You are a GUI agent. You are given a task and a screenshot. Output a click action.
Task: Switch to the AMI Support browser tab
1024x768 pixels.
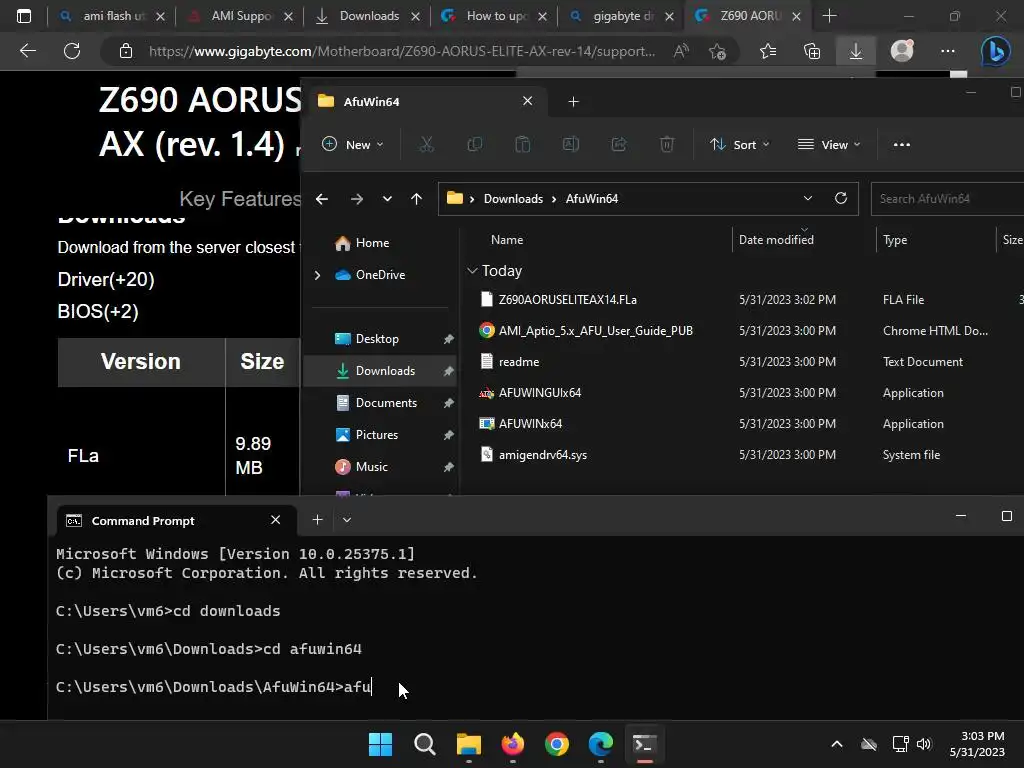(x=241, y=16)
